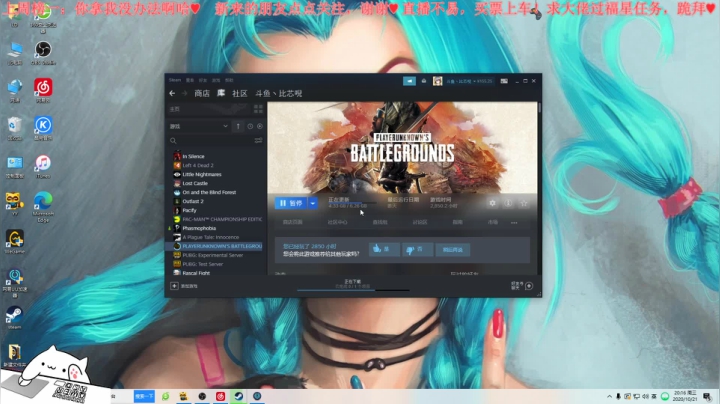720x404 pixels.
Task: Open Microsoft Edge desktop shortcut
Action: [x=43, y=207]
